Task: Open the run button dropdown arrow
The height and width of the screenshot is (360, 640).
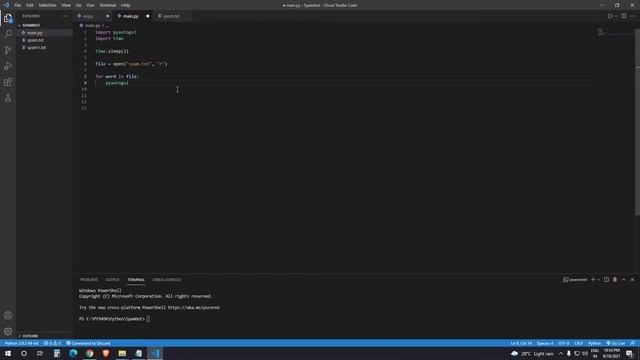Action: tap(616, 16)
